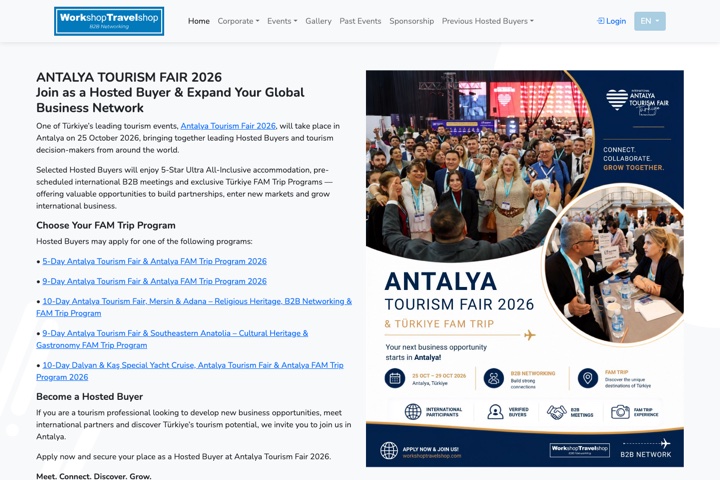The height and width of the screenshot is (480, 720).
Task: Open the Gallery page
Action: click(x=318, y=21)
